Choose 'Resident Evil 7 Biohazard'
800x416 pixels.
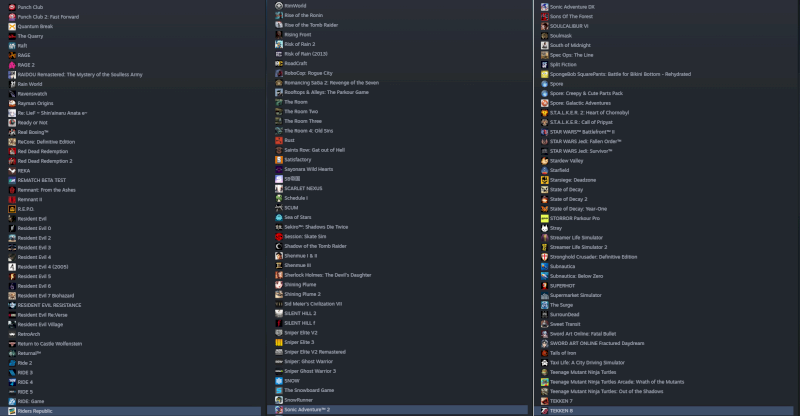(46, 296)
